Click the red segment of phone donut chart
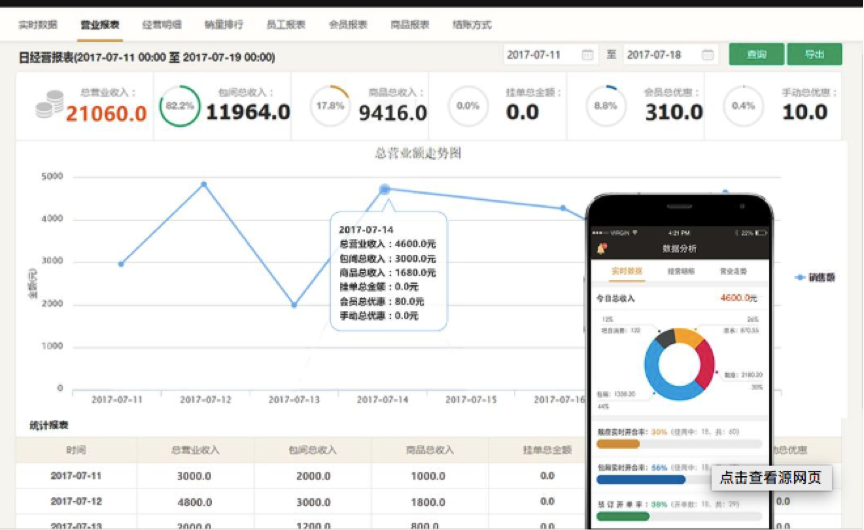 pos(706,364)
